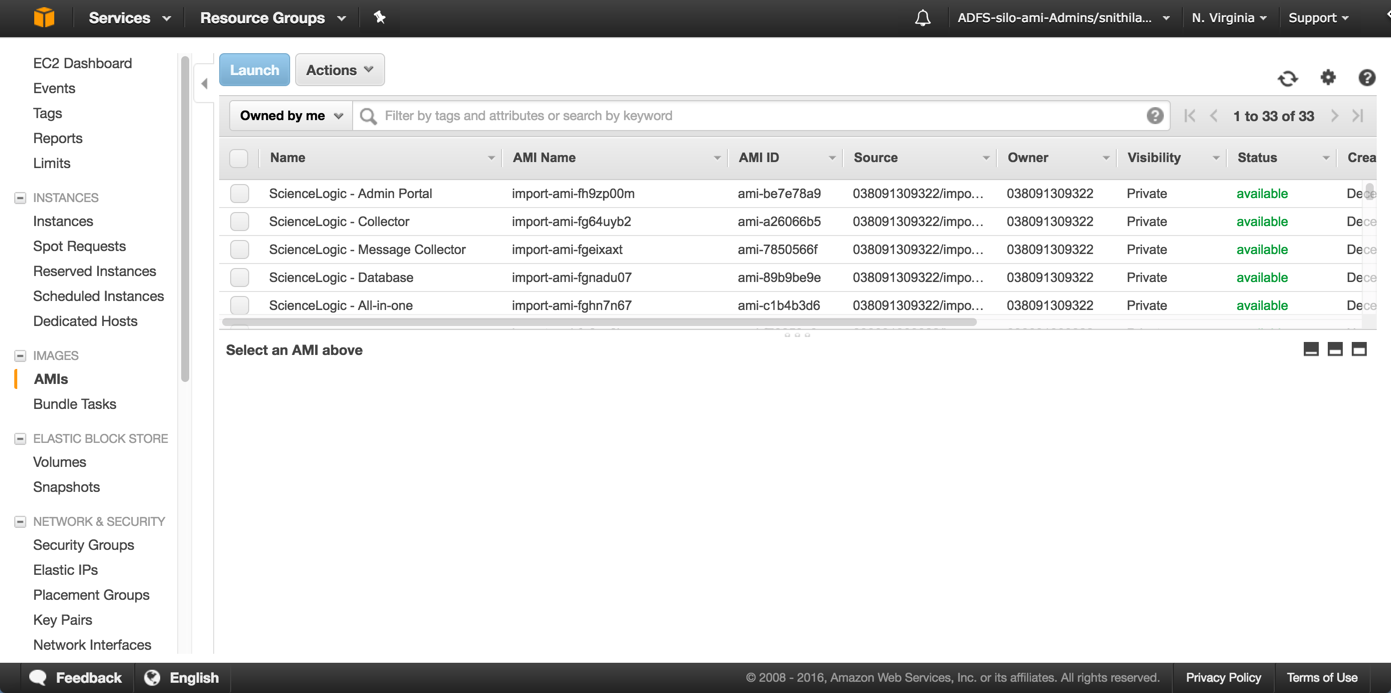Click the AWS orange cube logo
This screenshot has height=695, width=1391.
click(x=44, y=18)
